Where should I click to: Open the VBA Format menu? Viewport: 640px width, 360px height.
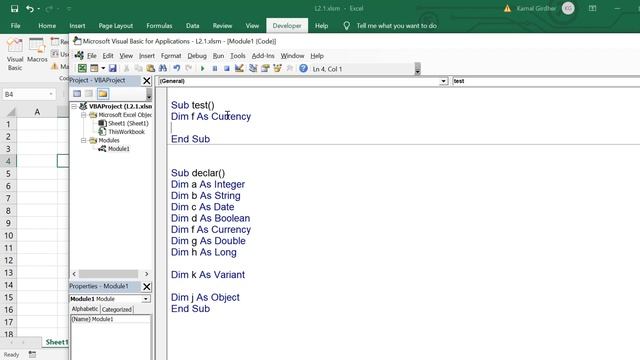(x=171, y=56)
